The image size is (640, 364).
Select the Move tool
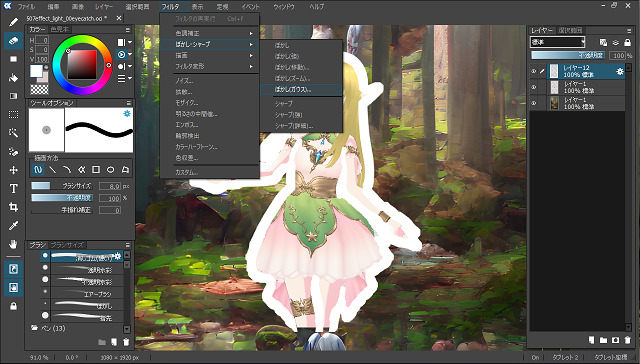(x=13, y=170)
